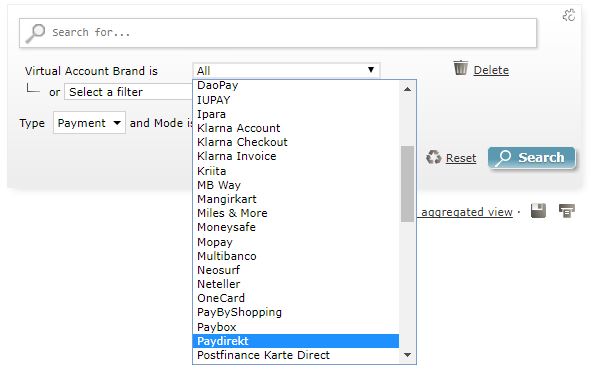This screenshot has height=381, width=592.
Task: Select Neosurf from the list
Action: pyautogui.click(x=296, y=270)
